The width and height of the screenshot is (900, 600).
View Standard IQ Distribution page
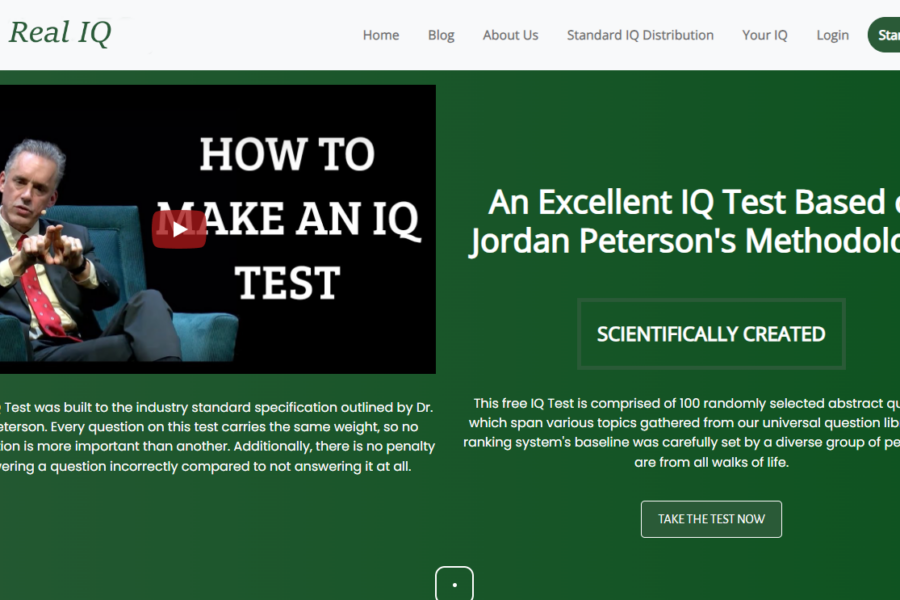point(640,35)
